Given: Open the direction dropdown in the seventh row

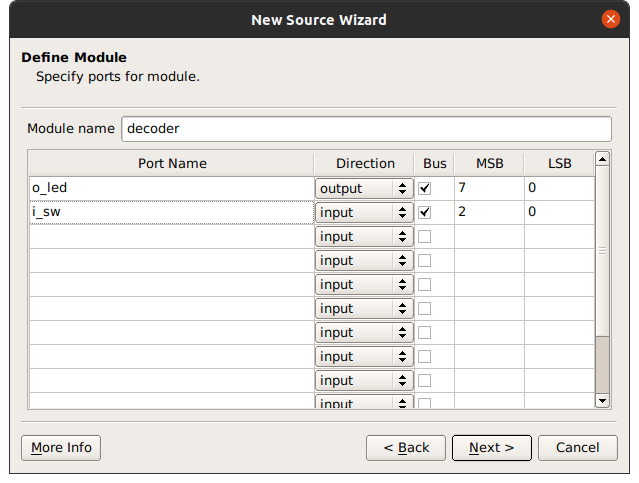Looking at the screenshot, I should (x=364, y=333).
